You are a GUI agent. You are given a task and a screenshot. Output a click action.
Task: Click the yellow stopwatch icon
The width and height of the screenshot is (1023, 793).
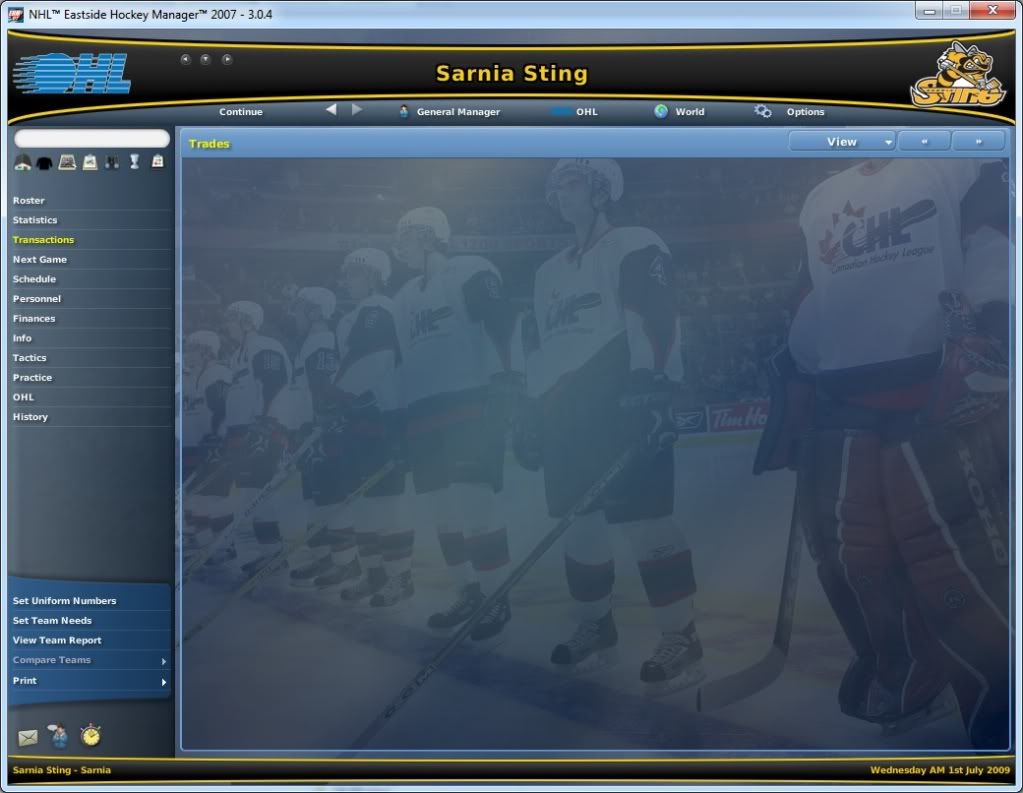pyautogui.click(x=91, y=735)
